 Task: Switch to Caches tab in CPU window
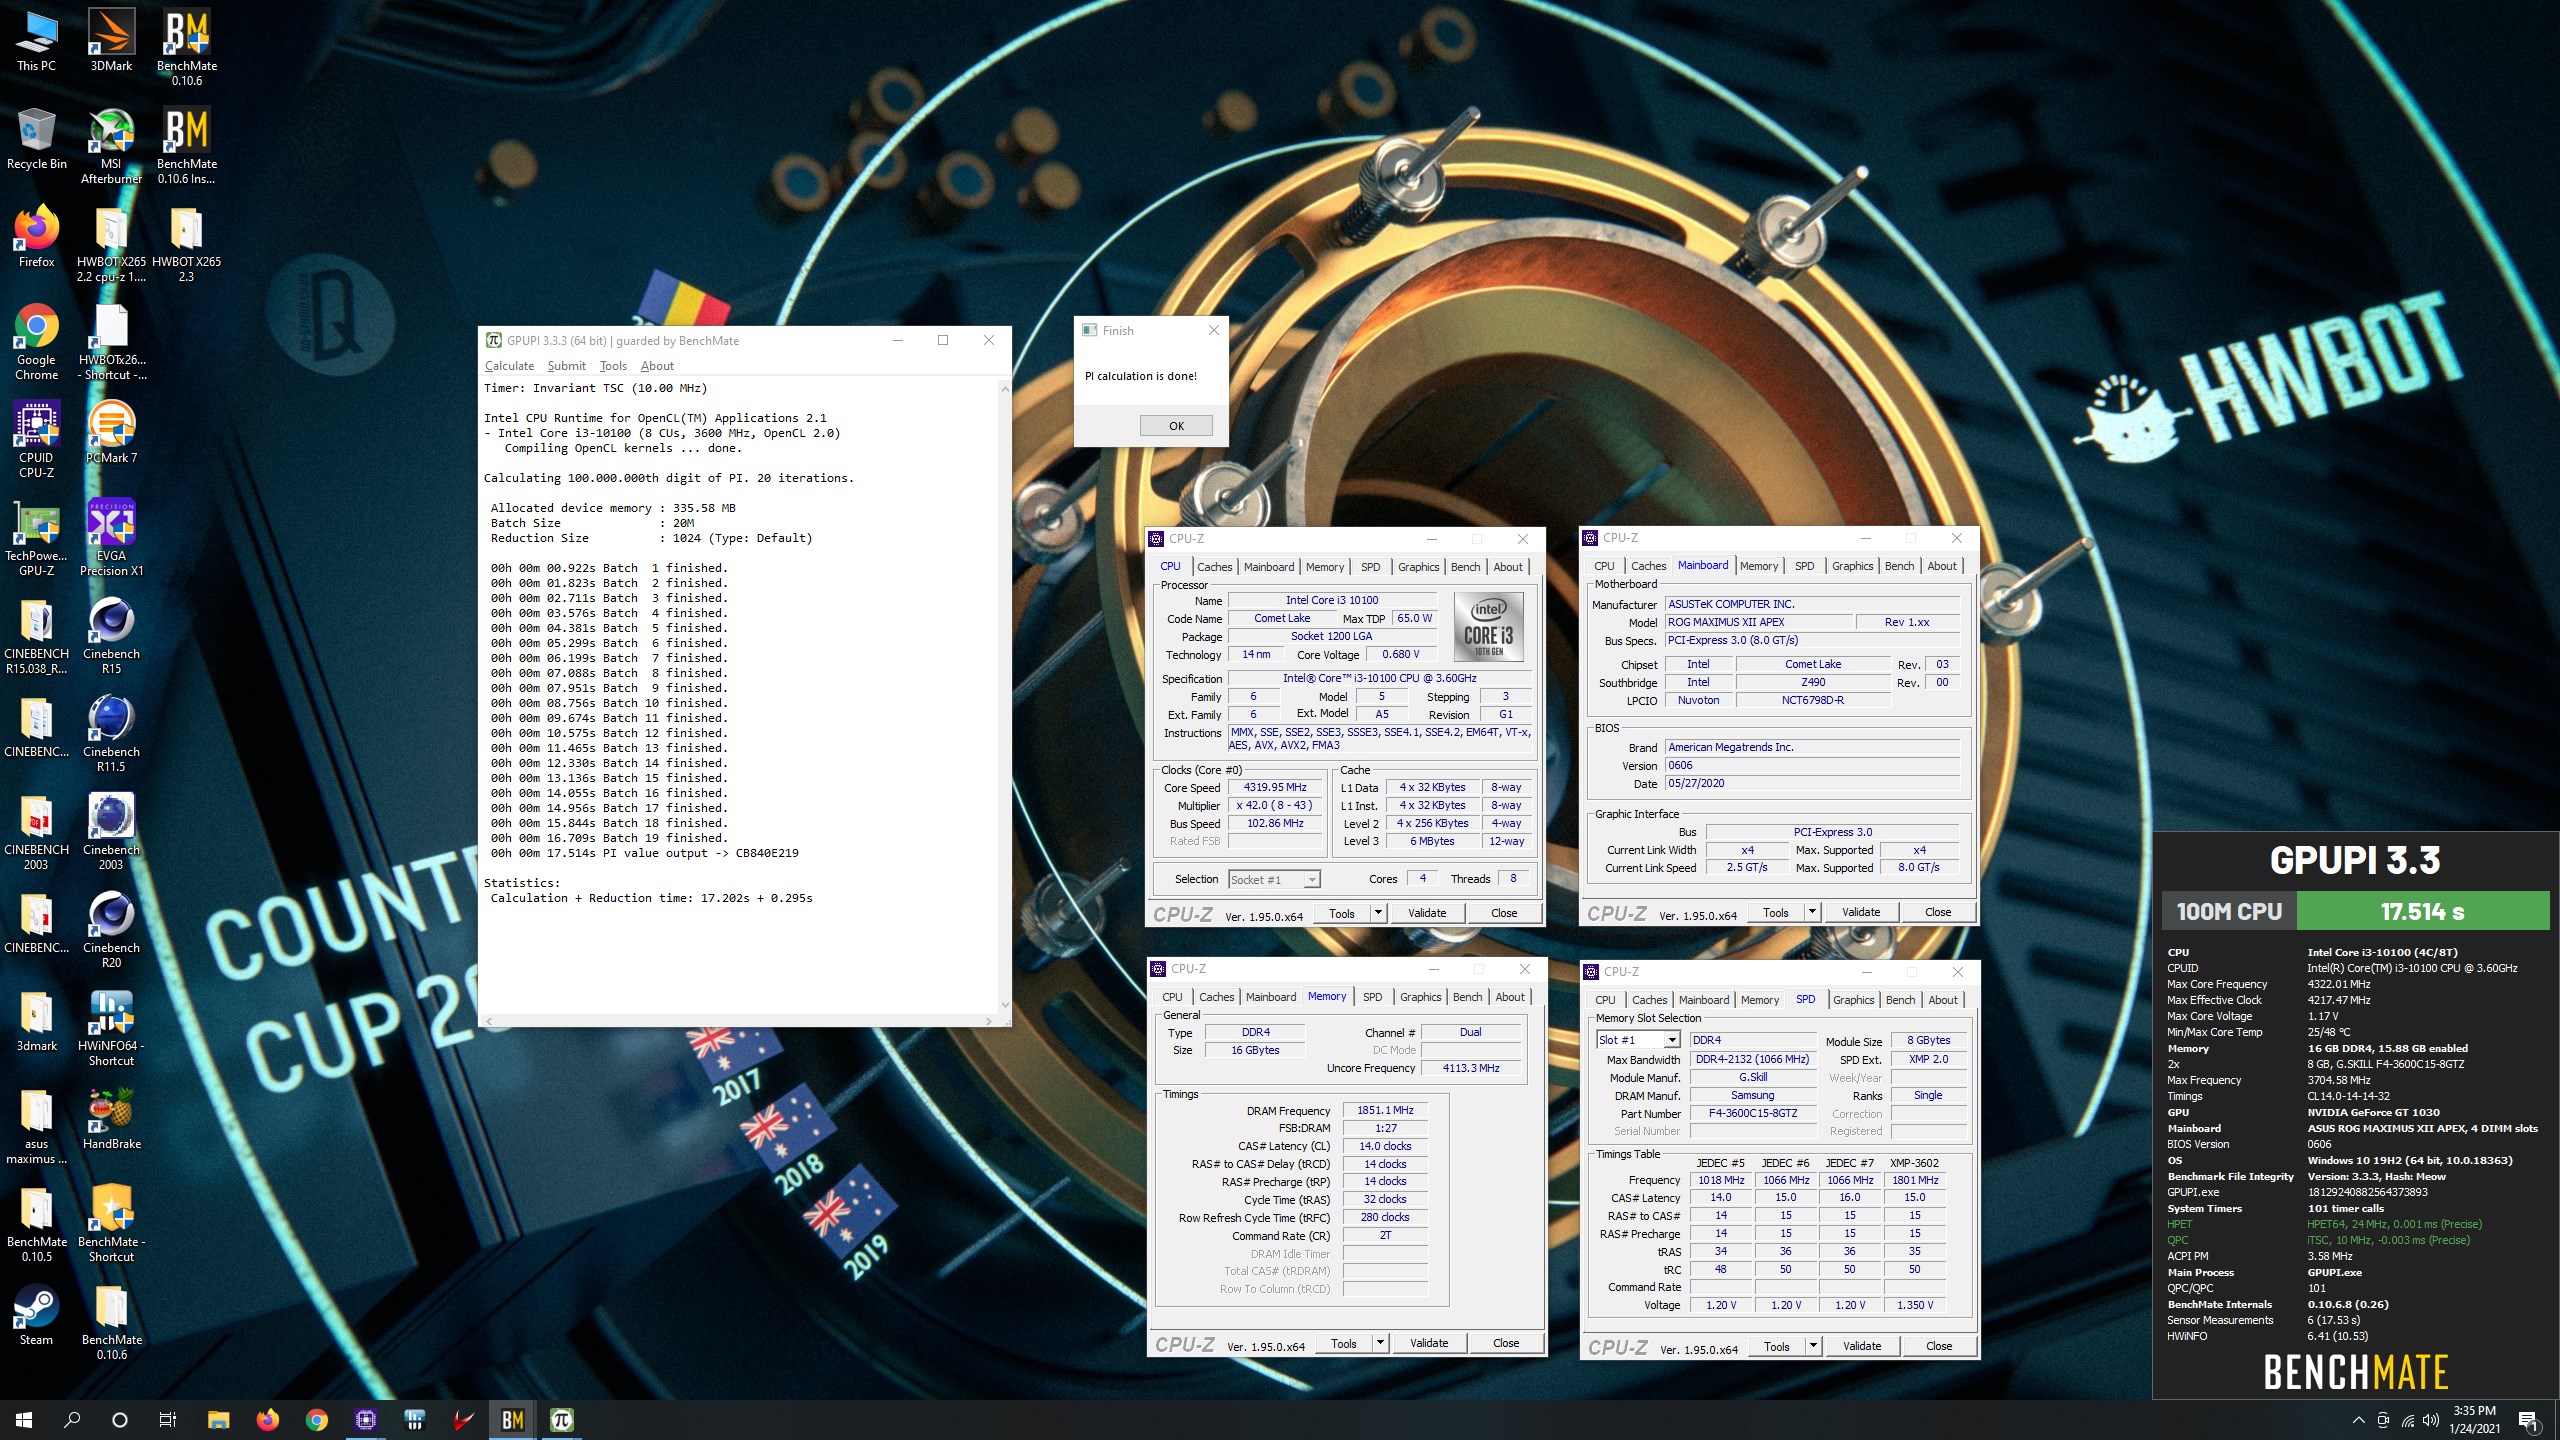click(1215, 567)
